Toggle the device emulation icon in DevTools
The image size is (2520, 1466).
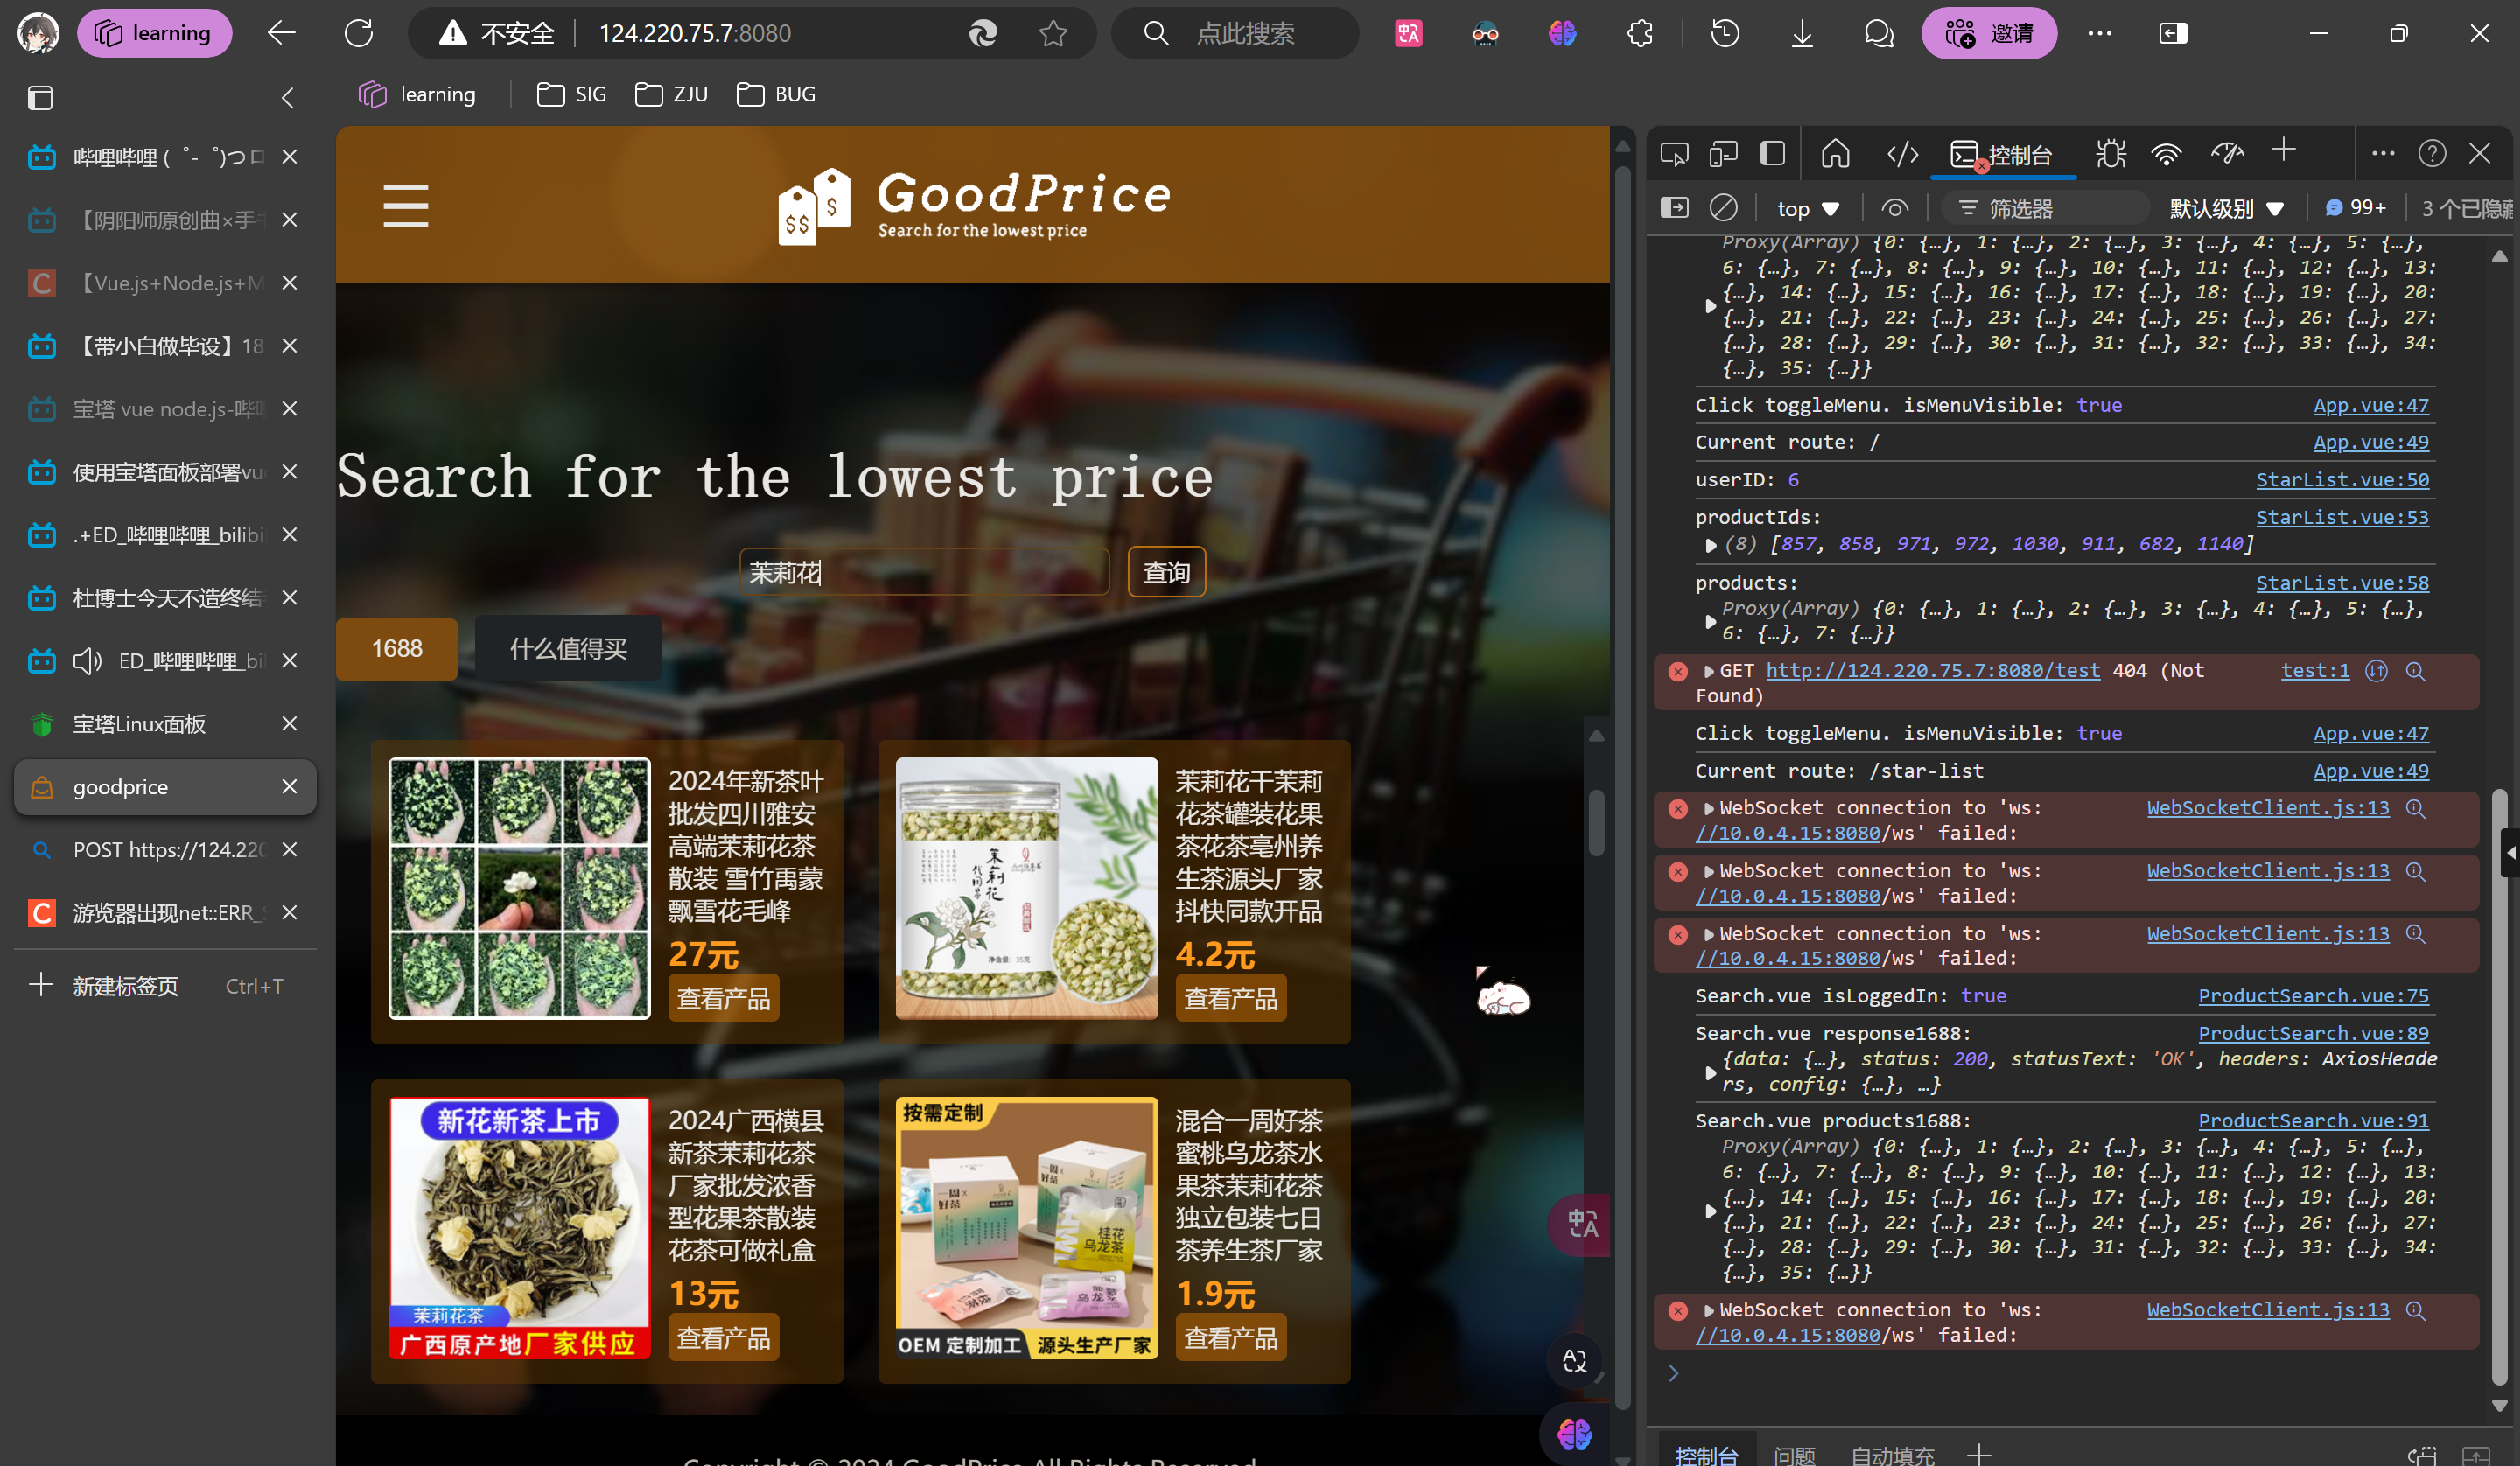pos(1723,154)
